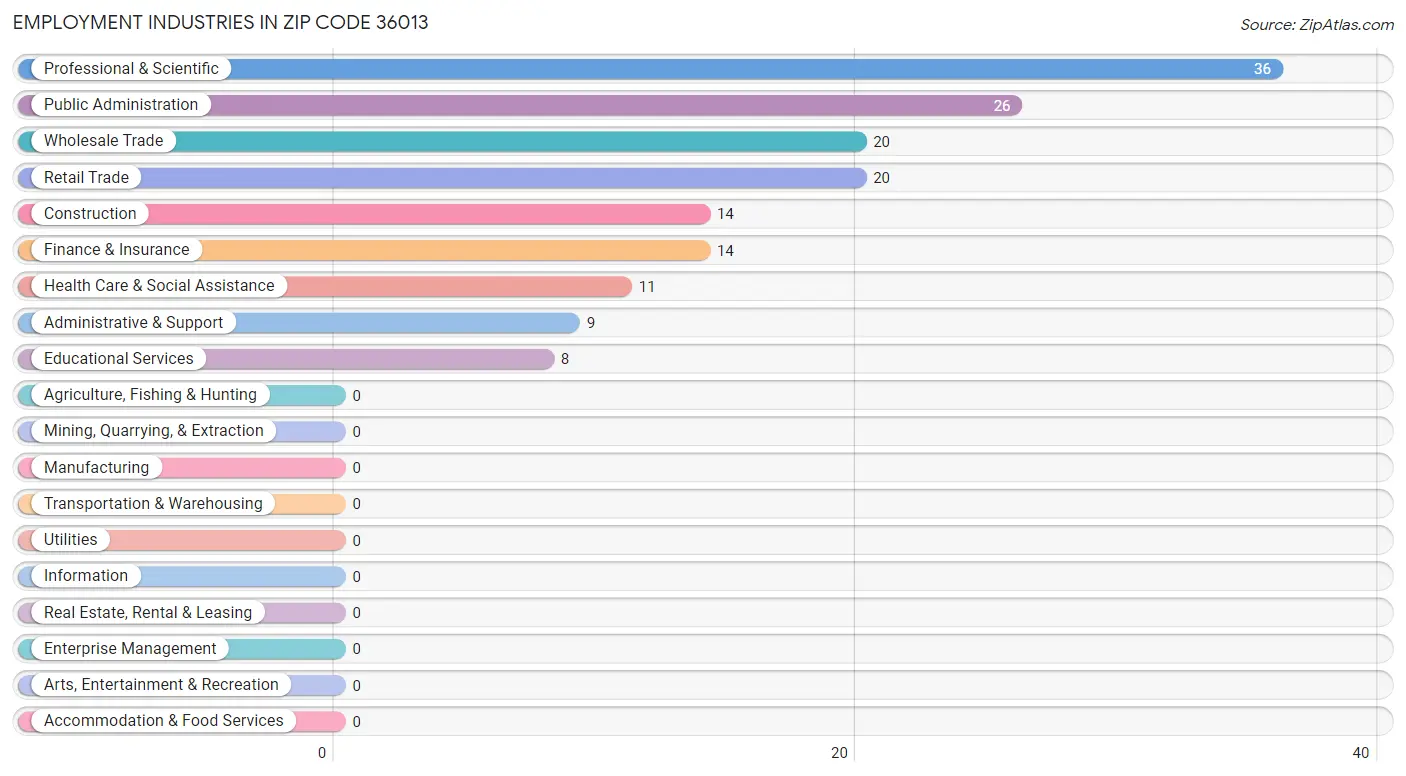
Task: Click the mauve Educational Services bar
Action: pos(286,359)
